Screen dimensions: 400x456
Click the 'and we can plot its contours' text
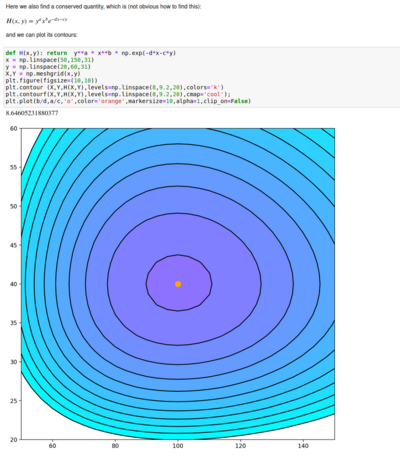coord(42,35)
